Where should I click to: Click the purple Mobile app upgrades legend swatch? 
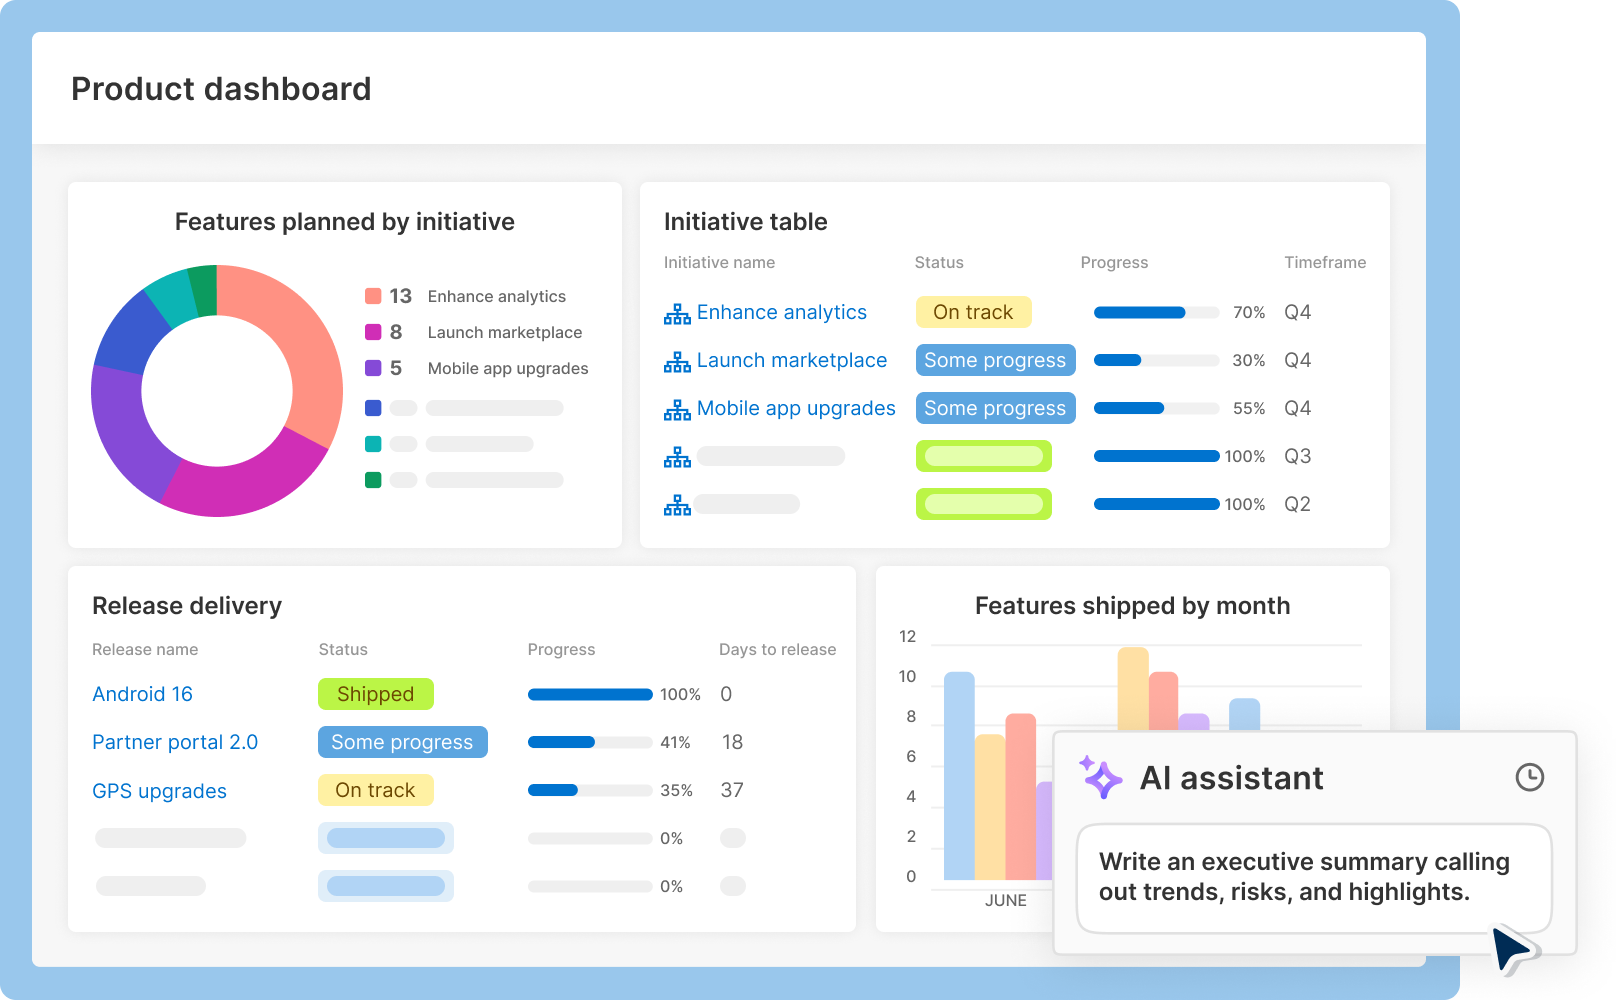coord(373,368)
